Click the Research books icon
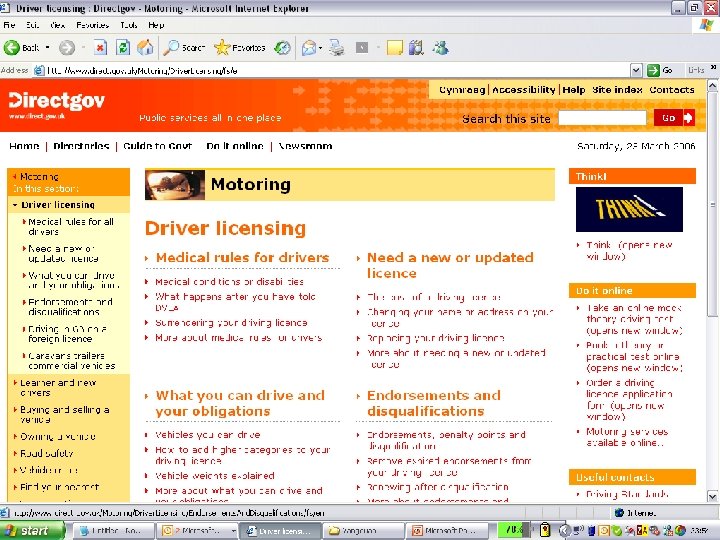The height and width of the screenshot is (540, 720). pos(416,47)
